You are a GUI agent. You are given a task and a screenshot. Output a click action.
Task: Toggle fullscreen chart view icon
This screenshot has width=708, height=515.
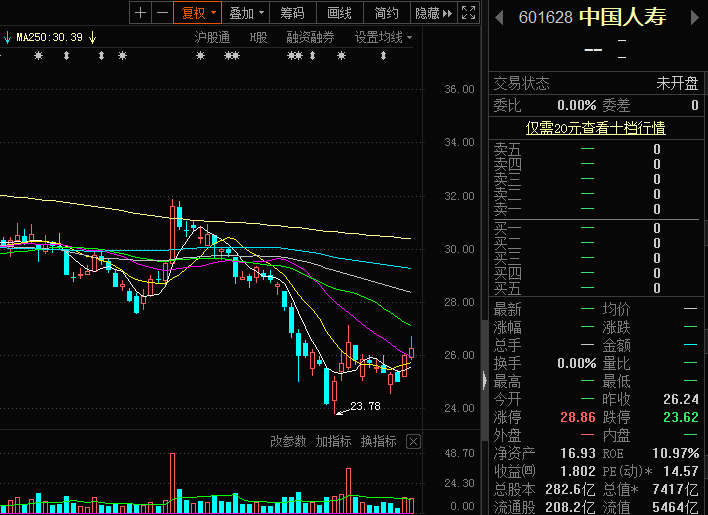point(468,13)
